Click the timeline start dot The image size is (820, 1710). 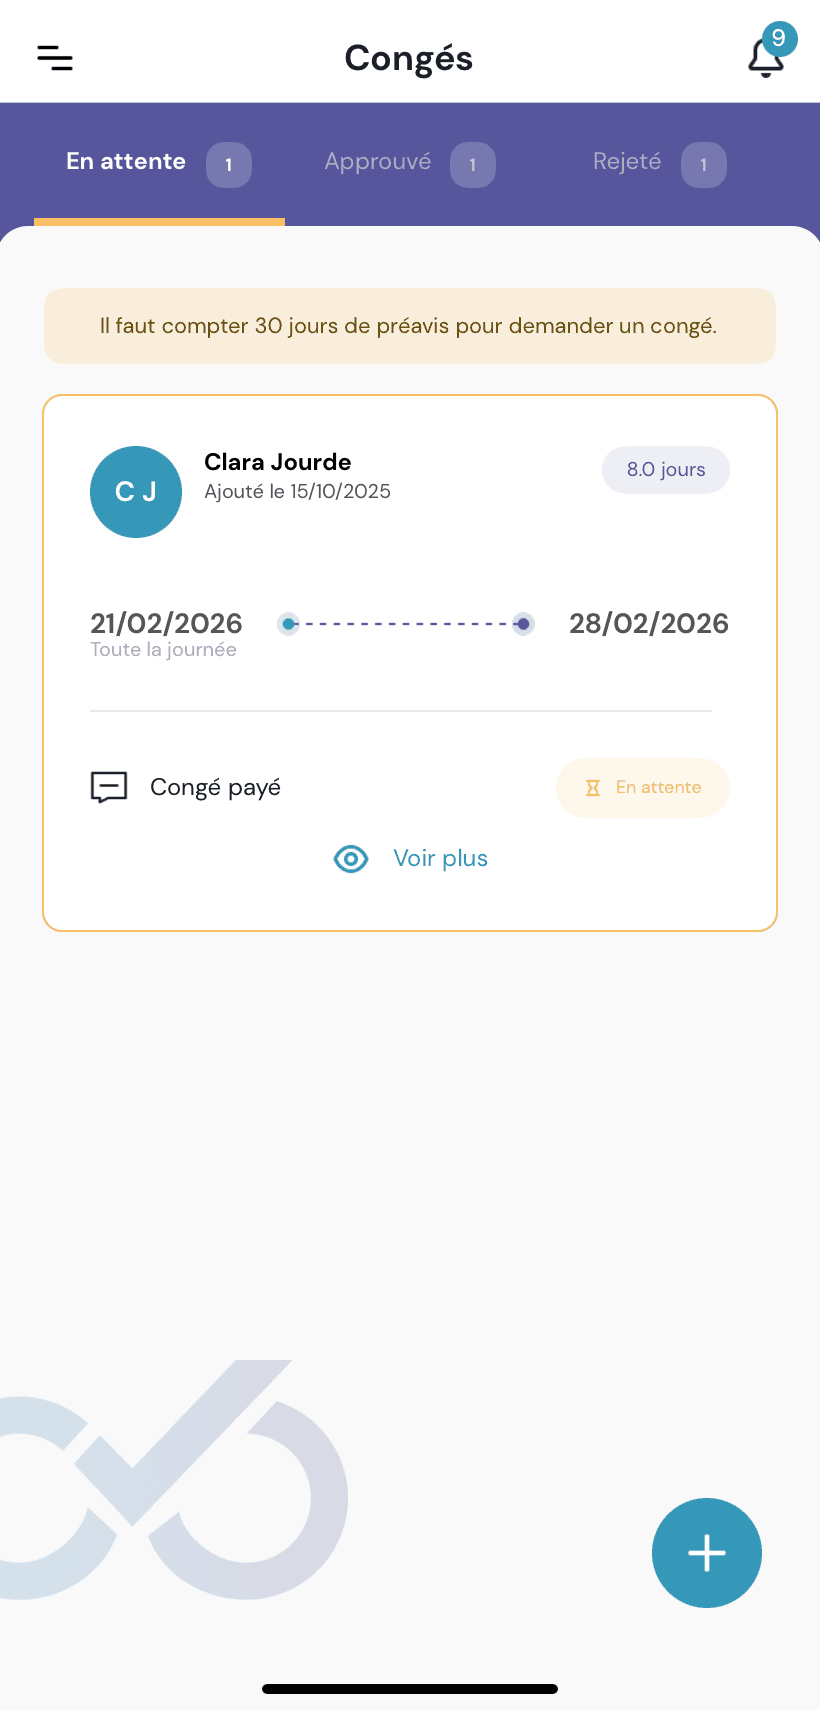[x=289, y=624]
